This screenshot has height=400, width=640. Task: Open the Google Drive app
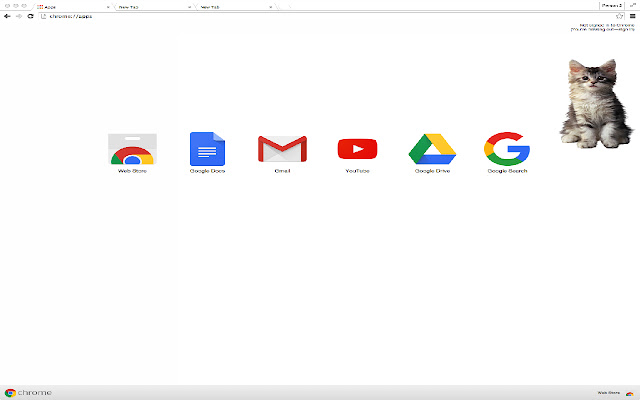[432, 149]
